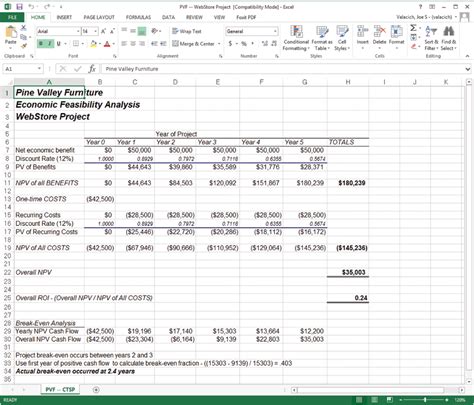Click the Save icon in the Quick Access Toolbar
This screenshot has width=474, height=405.
[x=19, y=7]
